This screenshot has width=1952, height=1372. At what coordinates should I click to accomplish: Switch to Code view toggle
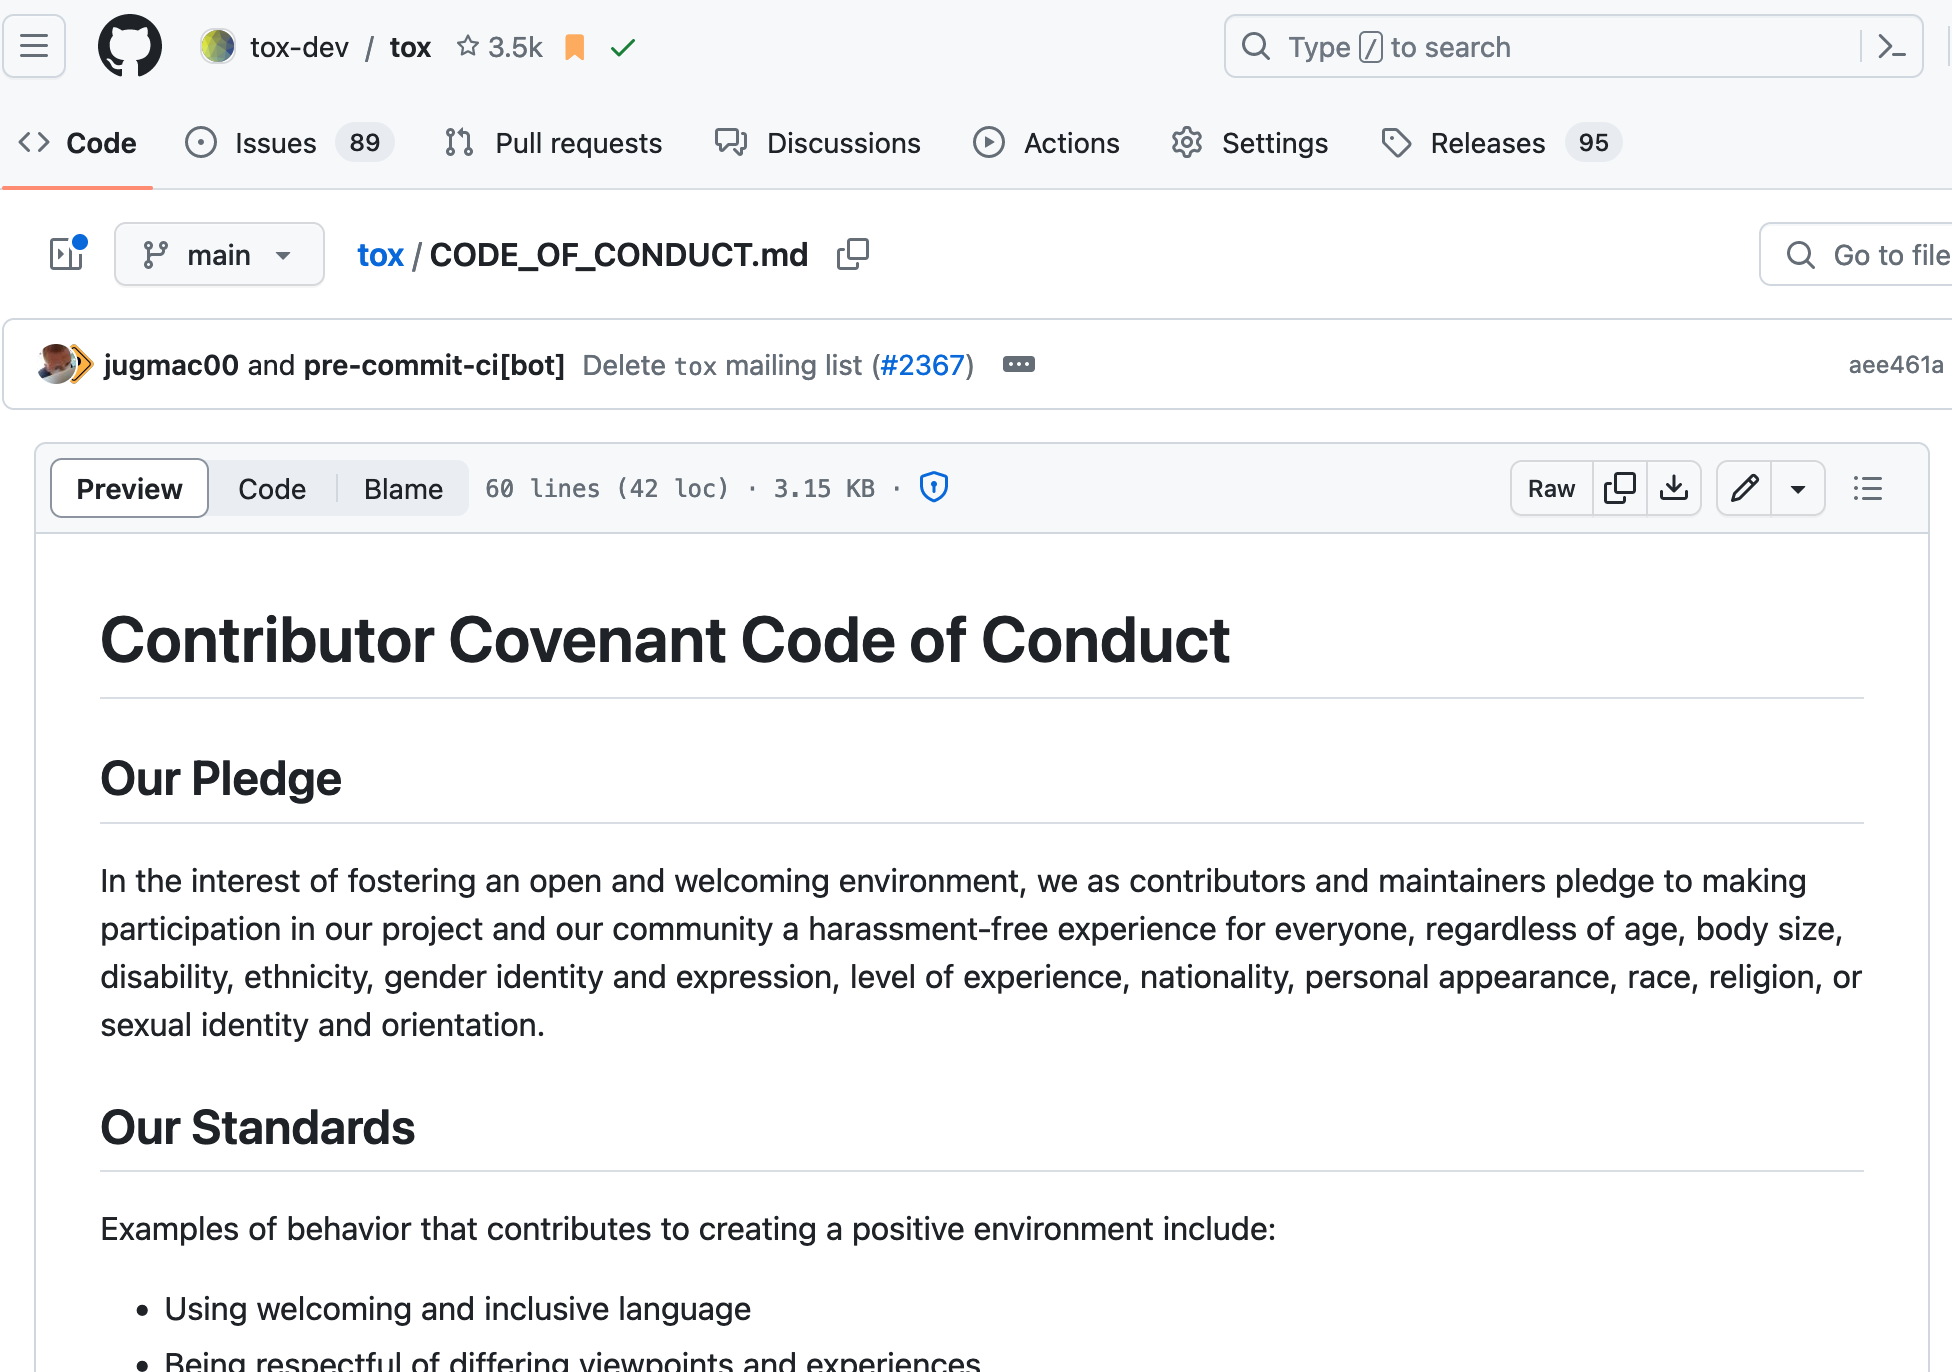[272, 488]
